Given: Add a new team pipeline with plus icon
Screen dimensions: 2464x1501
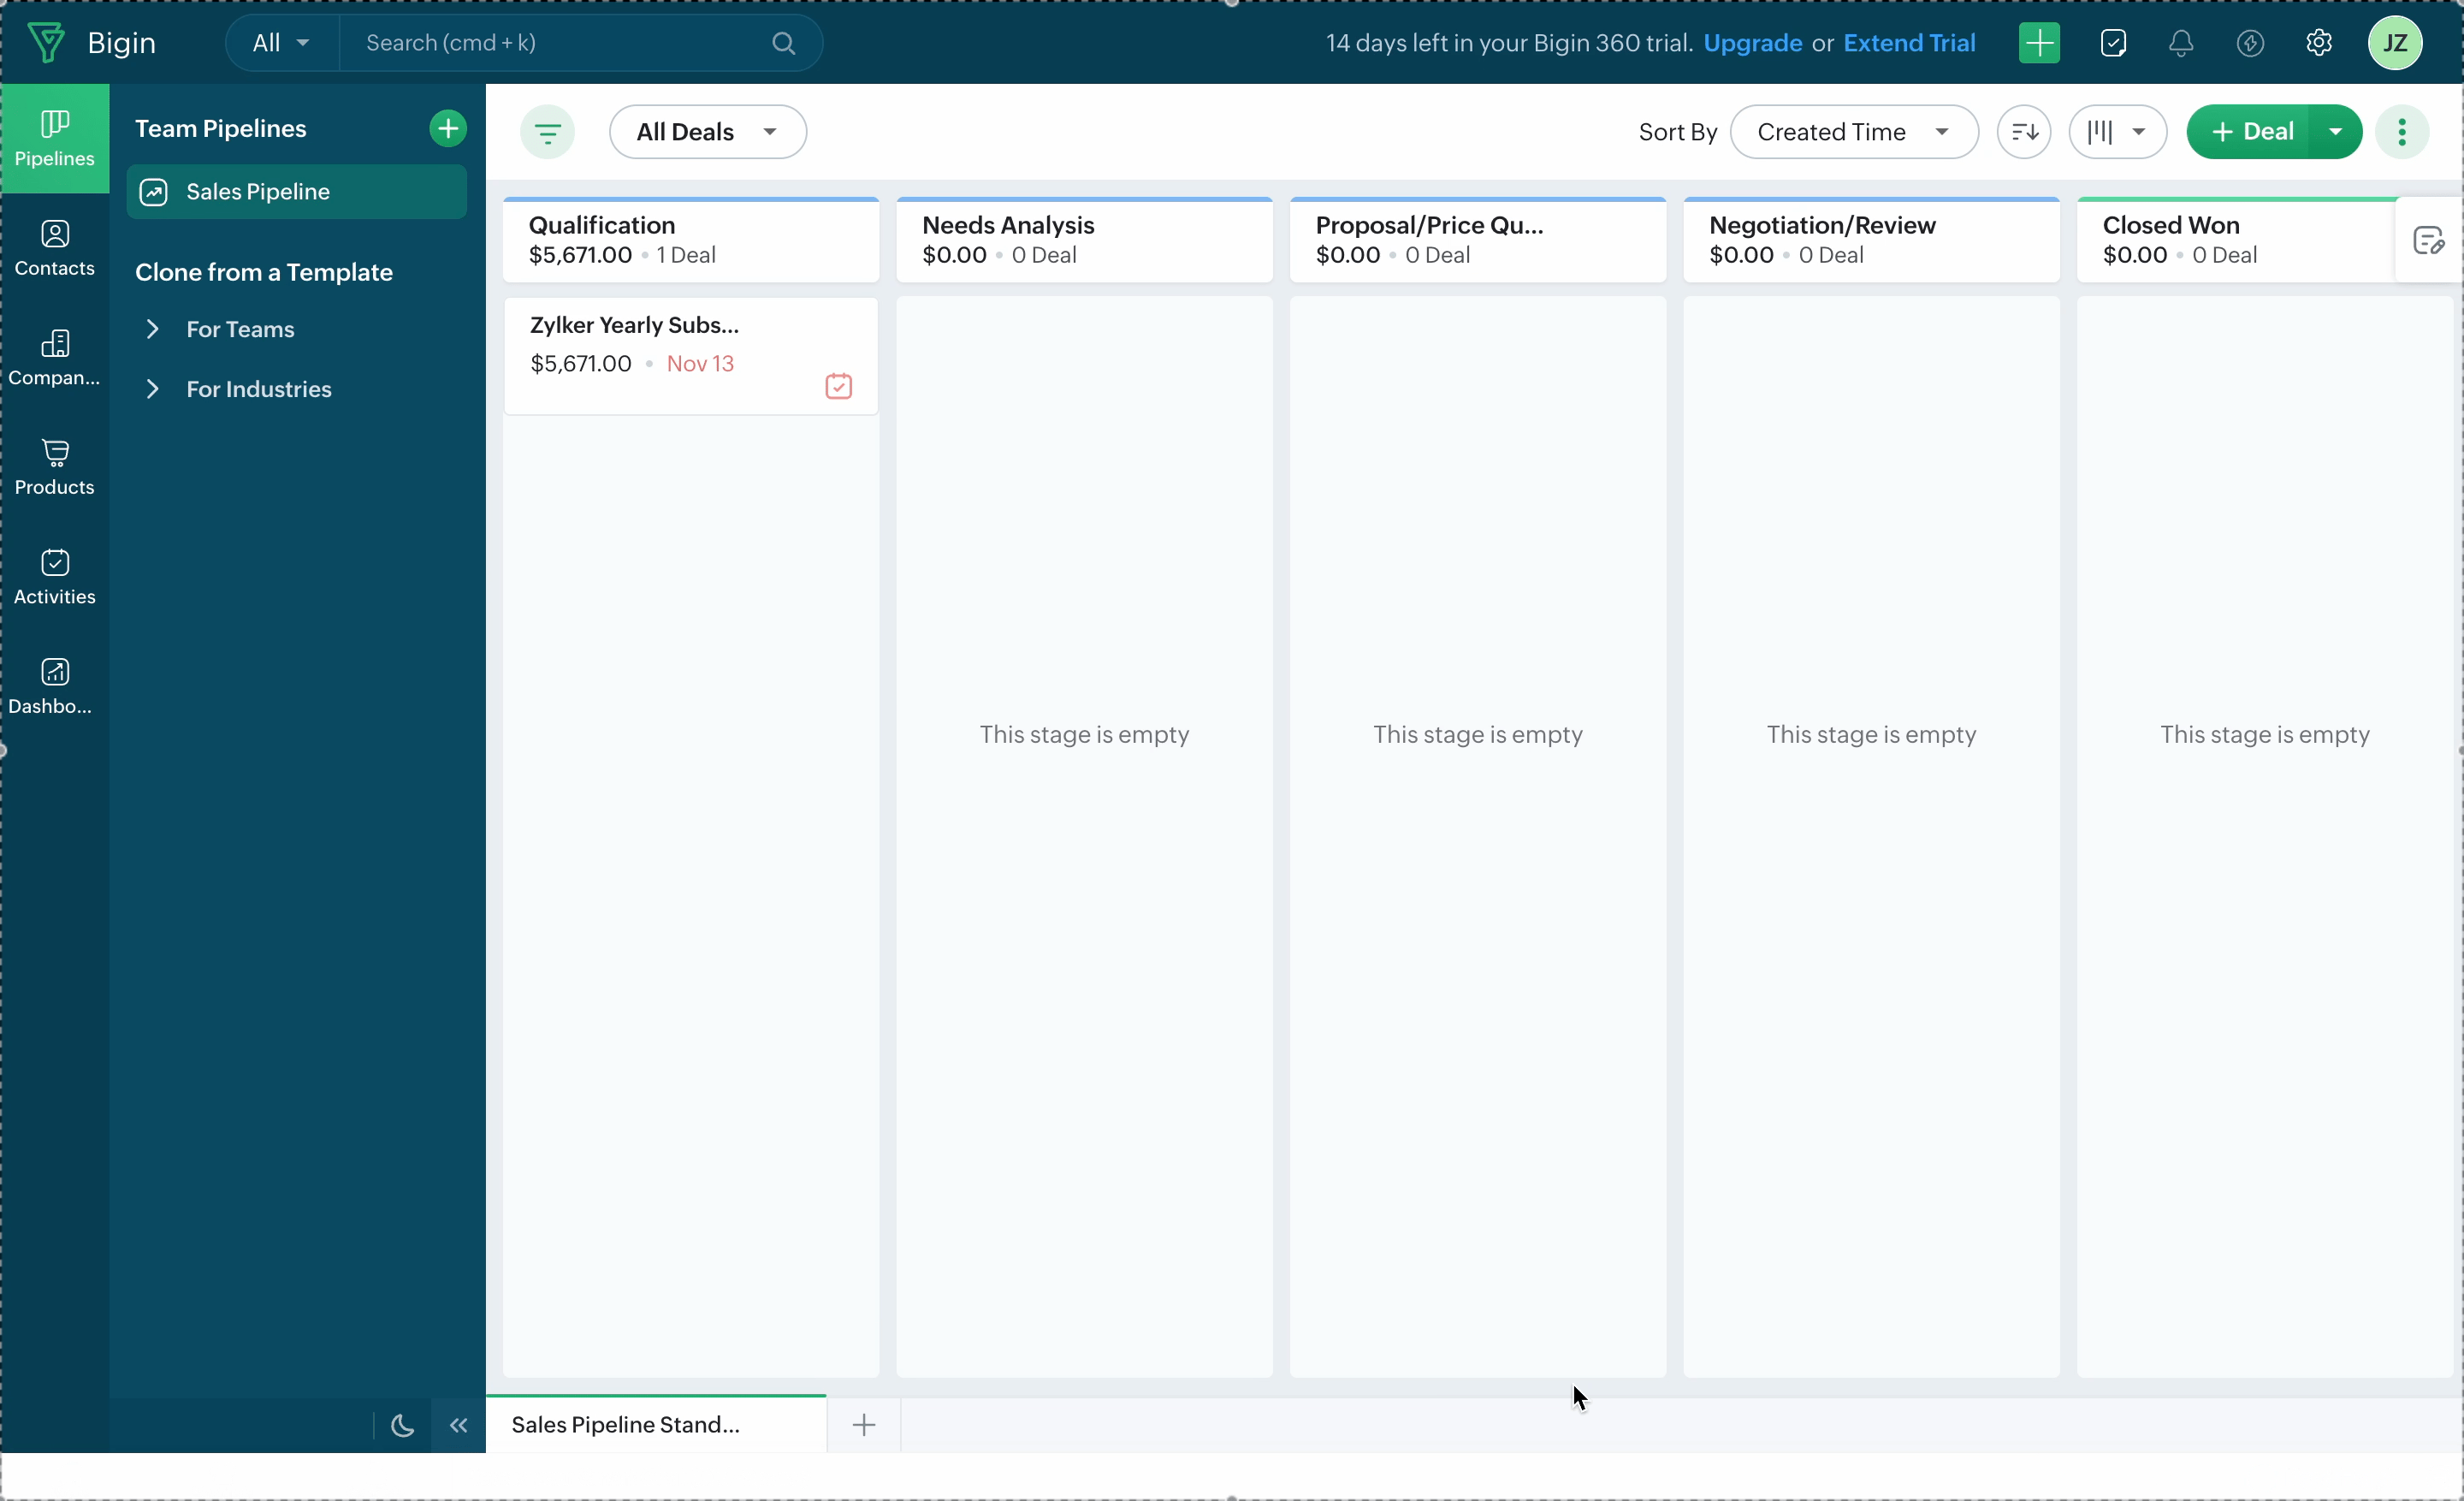Looking at the screenshot, I should tap(447, 128).
